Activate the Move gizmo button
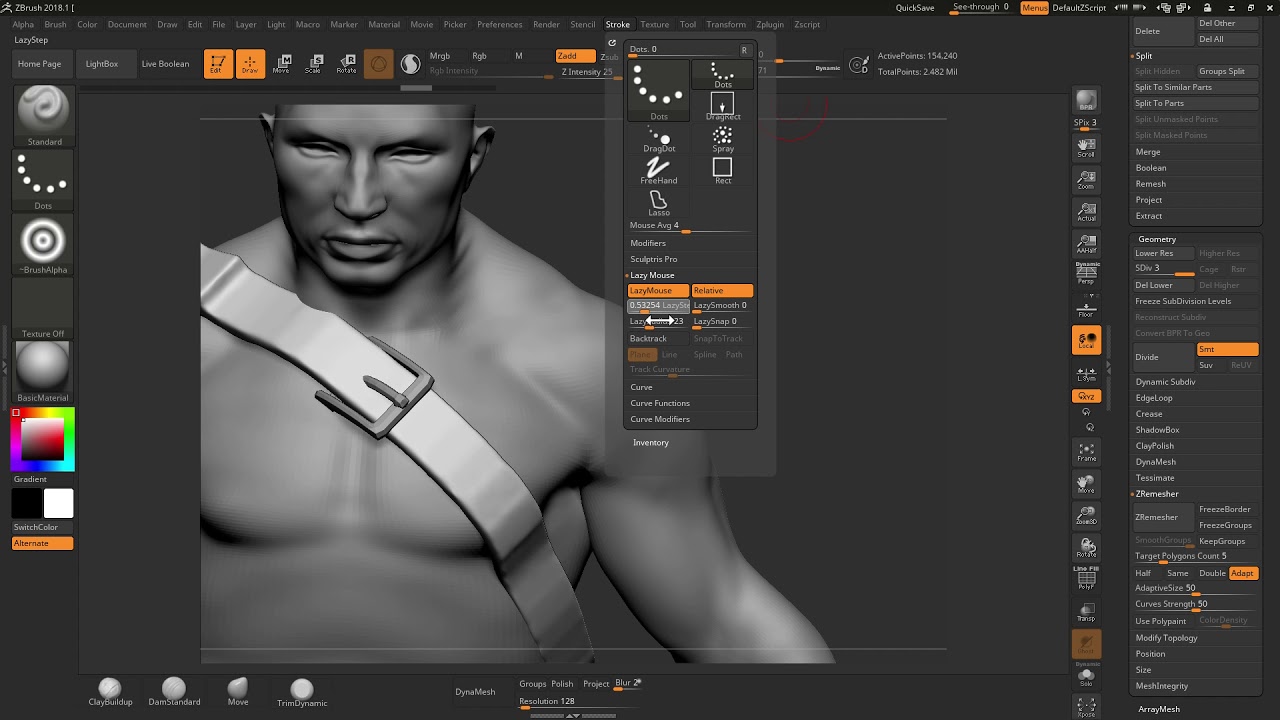The image size is (1280, 720). point(282,64)
